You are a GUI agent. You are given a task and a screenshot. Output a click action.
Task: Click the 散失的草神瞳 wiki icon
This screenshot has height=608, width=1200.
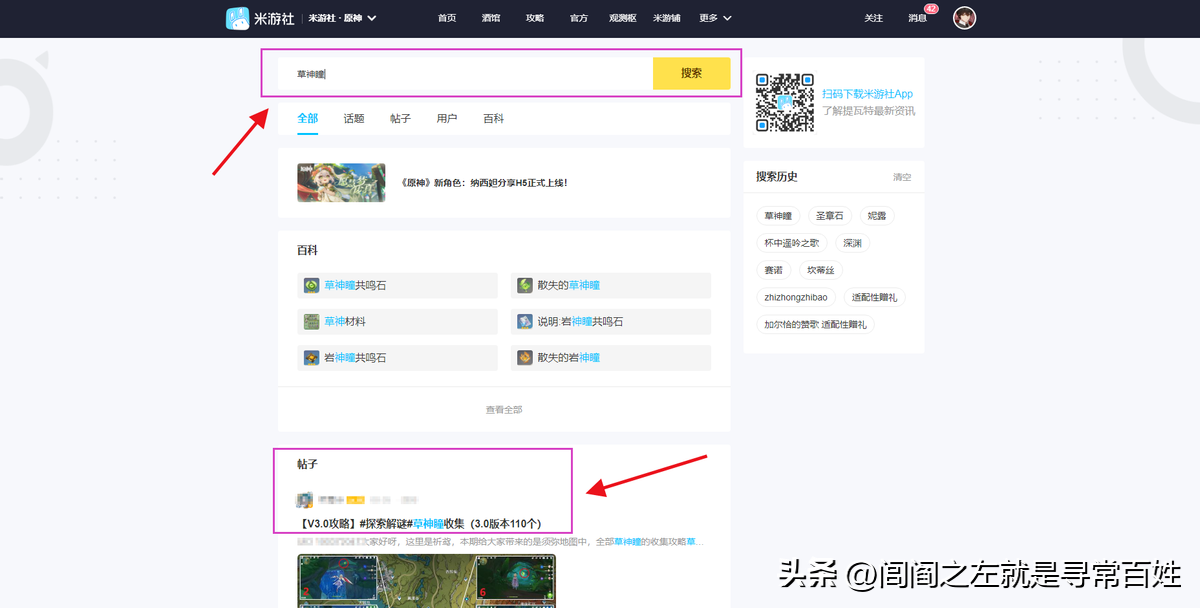point(525,286)
